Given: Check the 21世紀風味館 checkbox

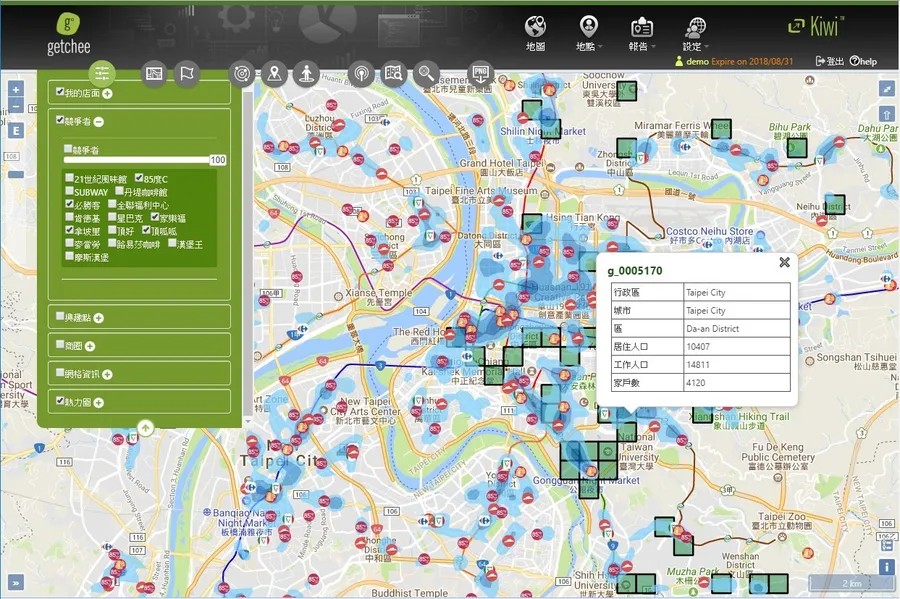Looking at the screenshot, I should [69, 177].
